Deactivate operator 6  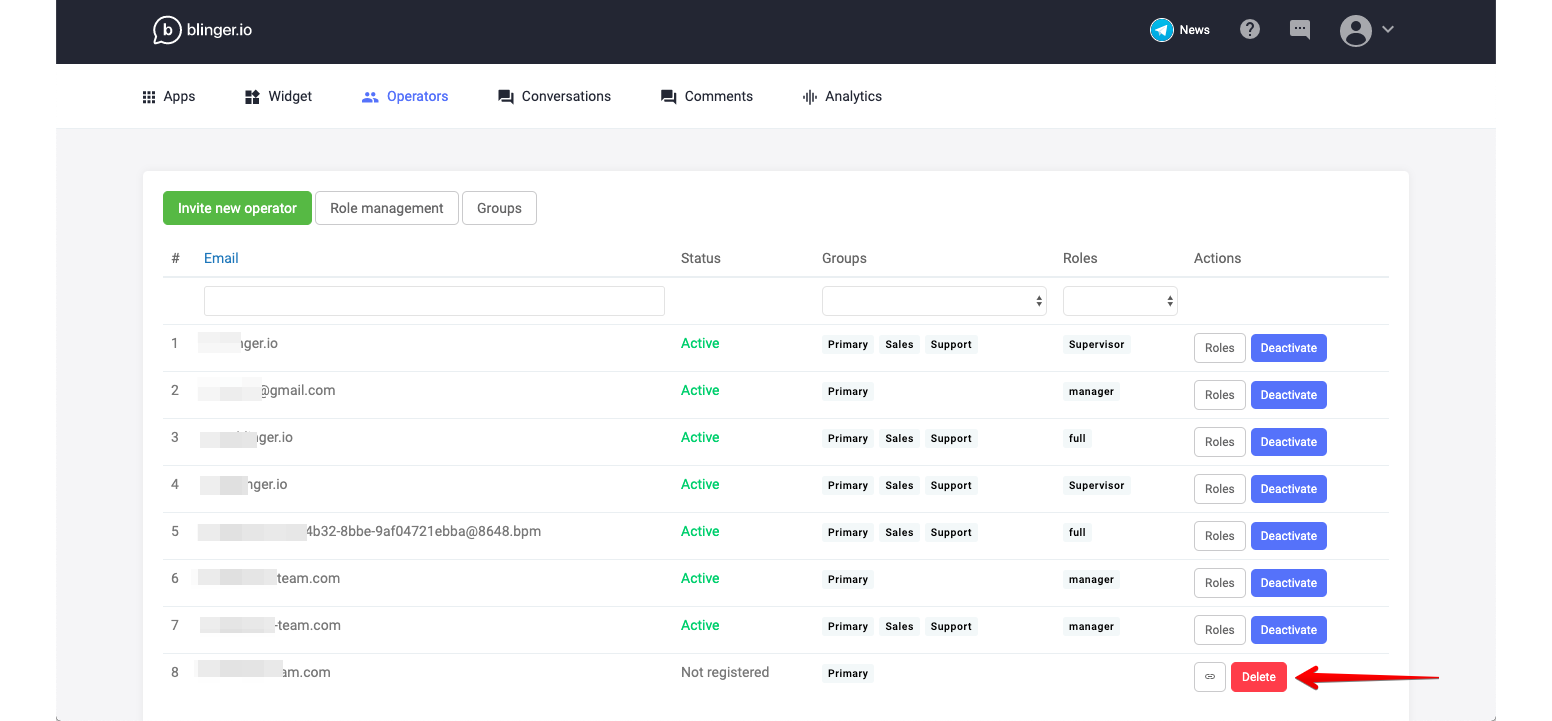[1289, 583]
